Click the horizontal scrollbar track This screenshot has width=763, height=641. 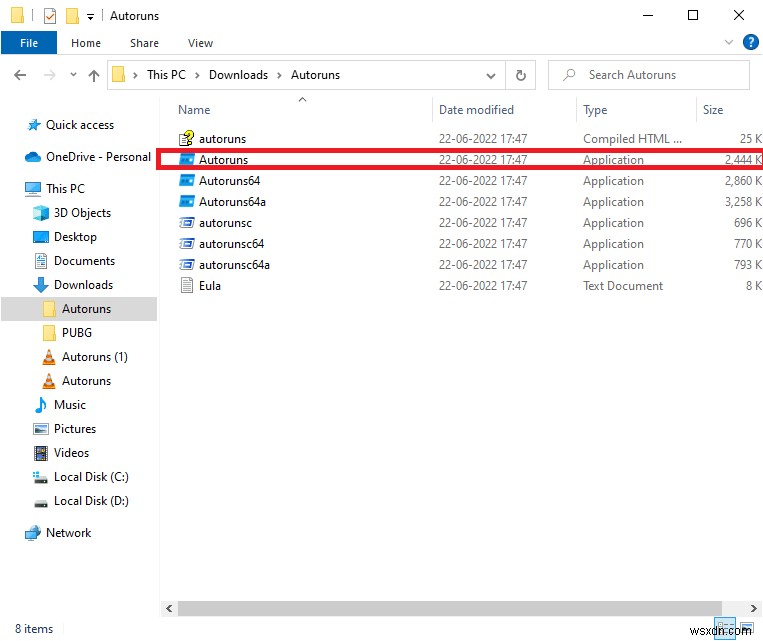pyautogui.click(x=449, y=608)
